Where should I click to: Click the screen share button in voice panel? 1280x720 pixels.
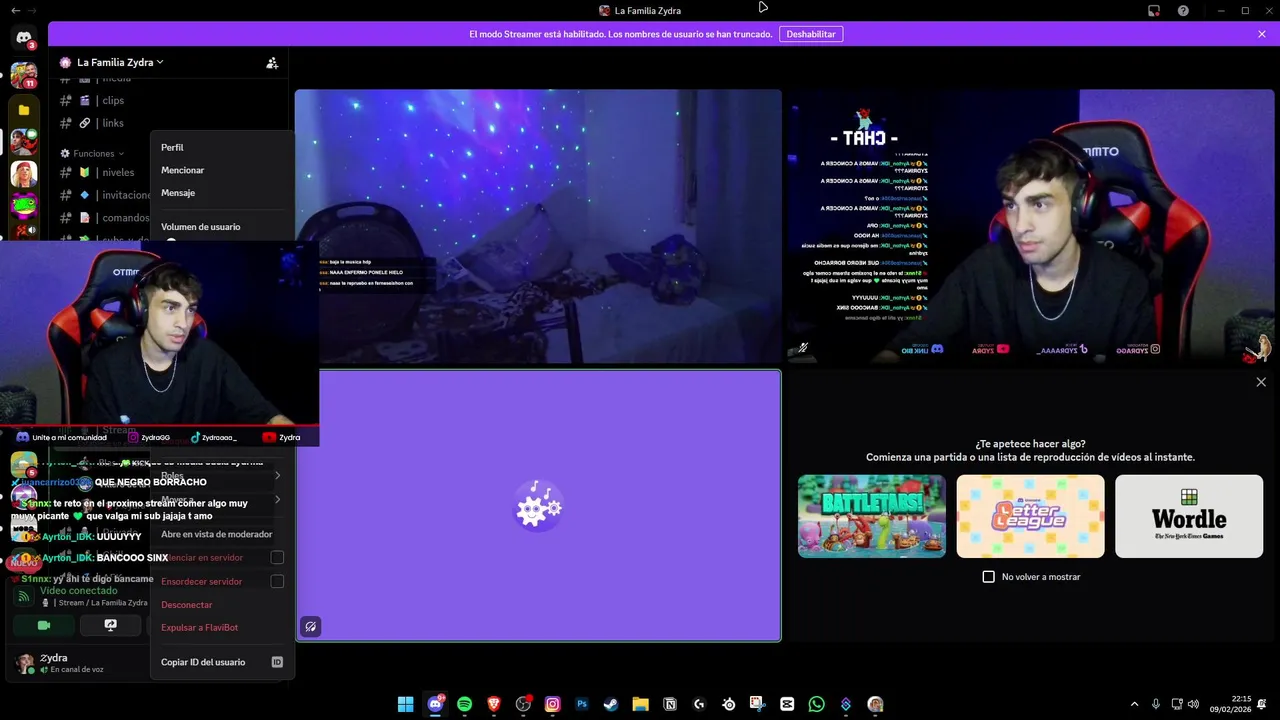tap(111, 625)
